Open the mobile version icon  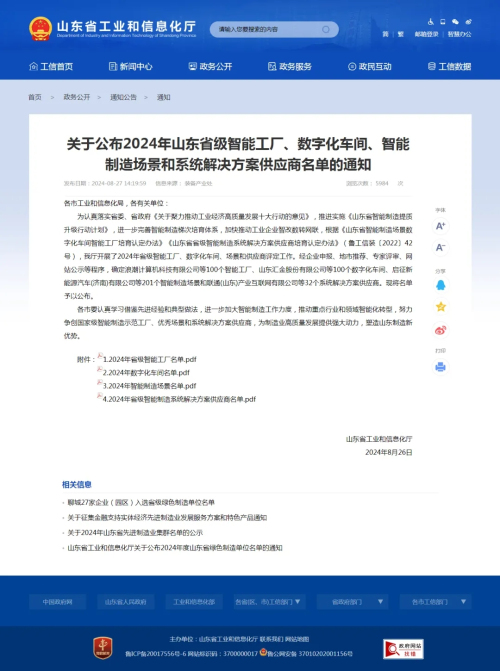point(443,21)
